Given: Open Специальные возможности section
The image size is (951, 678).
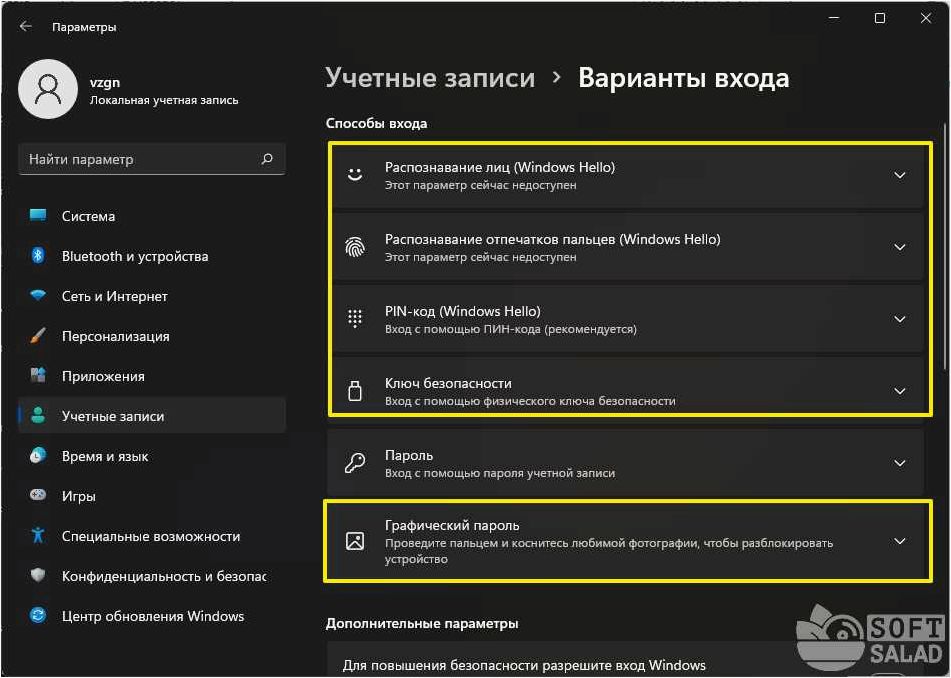Looking at the screenshot, I should click(x=152, y=535).
